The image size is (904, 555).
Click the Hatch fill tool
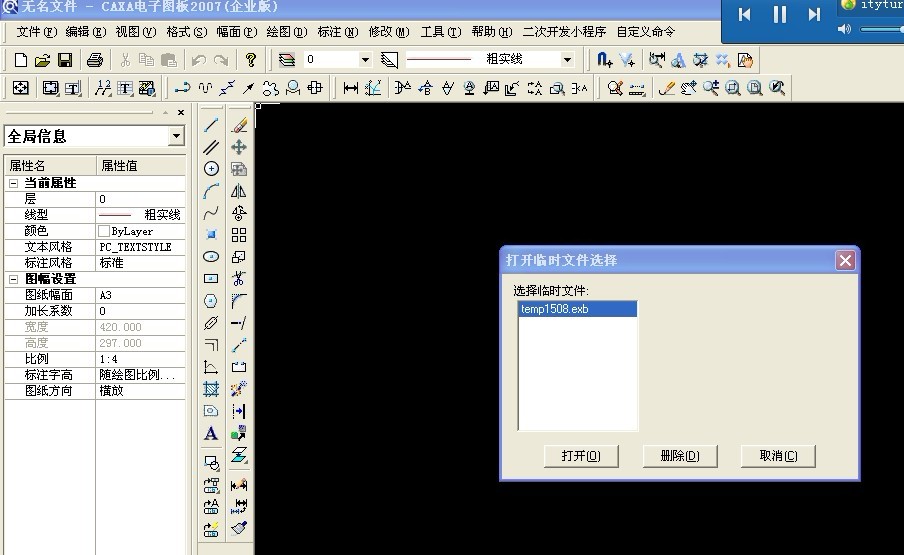pyautogui.click(x=211, y=389)
